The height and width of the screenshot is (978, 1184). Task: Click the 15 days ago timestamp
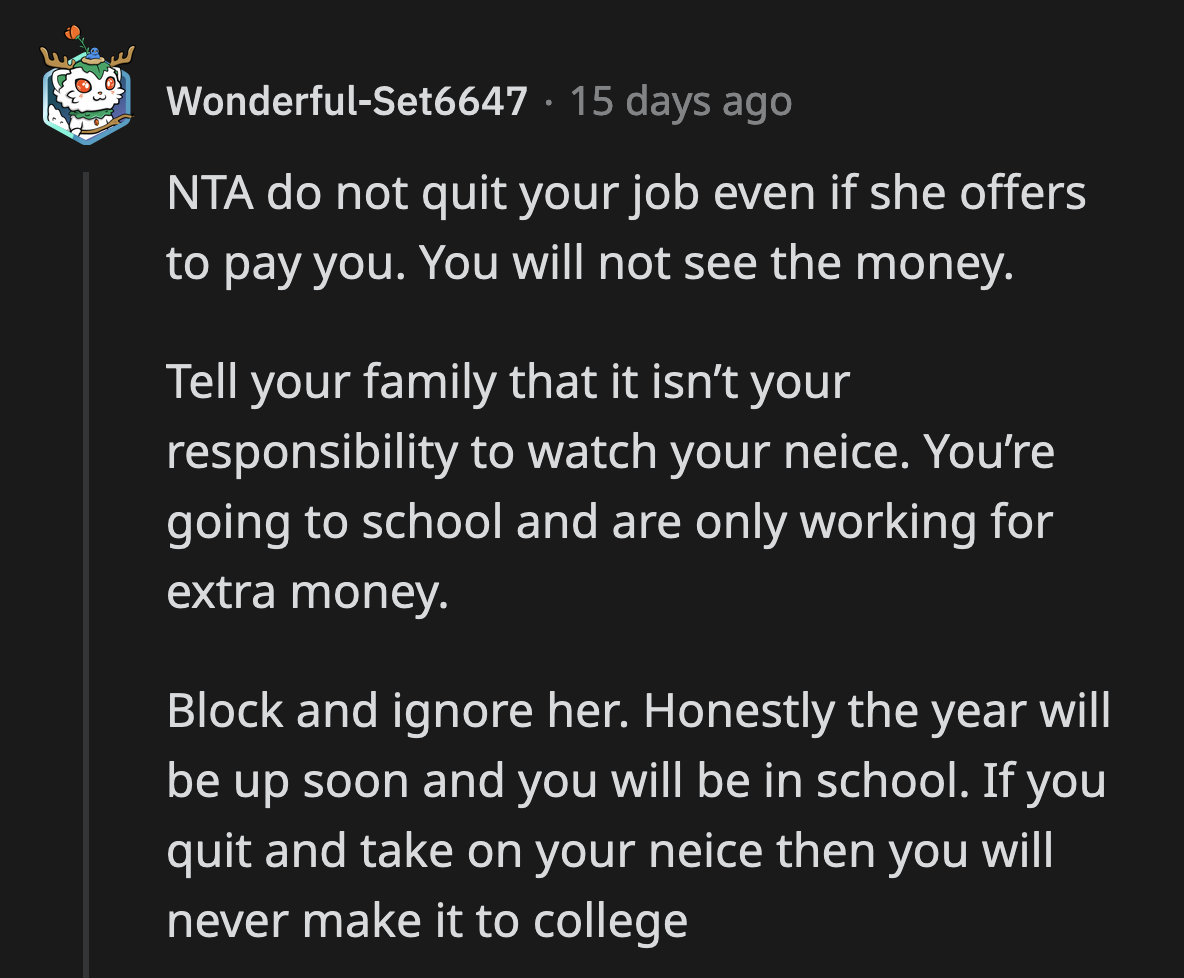tap(680, 100)
